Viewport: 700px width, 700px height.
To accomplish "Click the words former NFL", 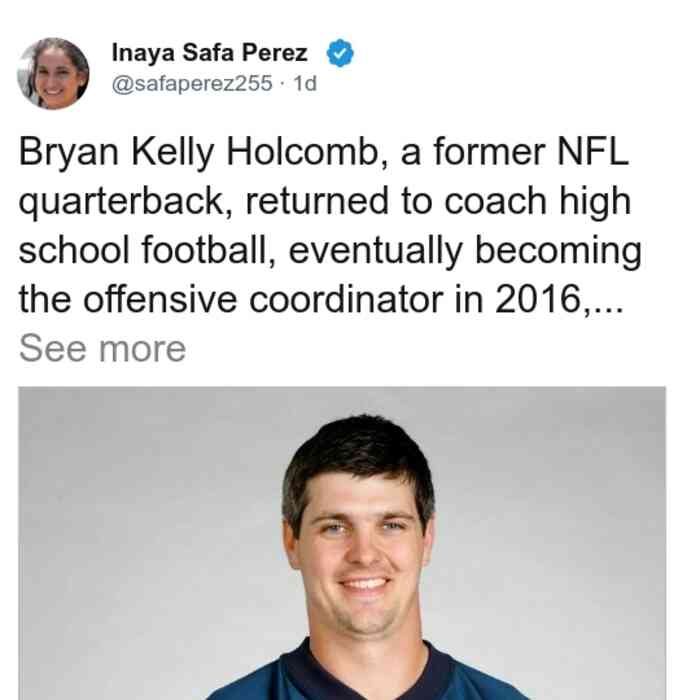I will (531, 152).
